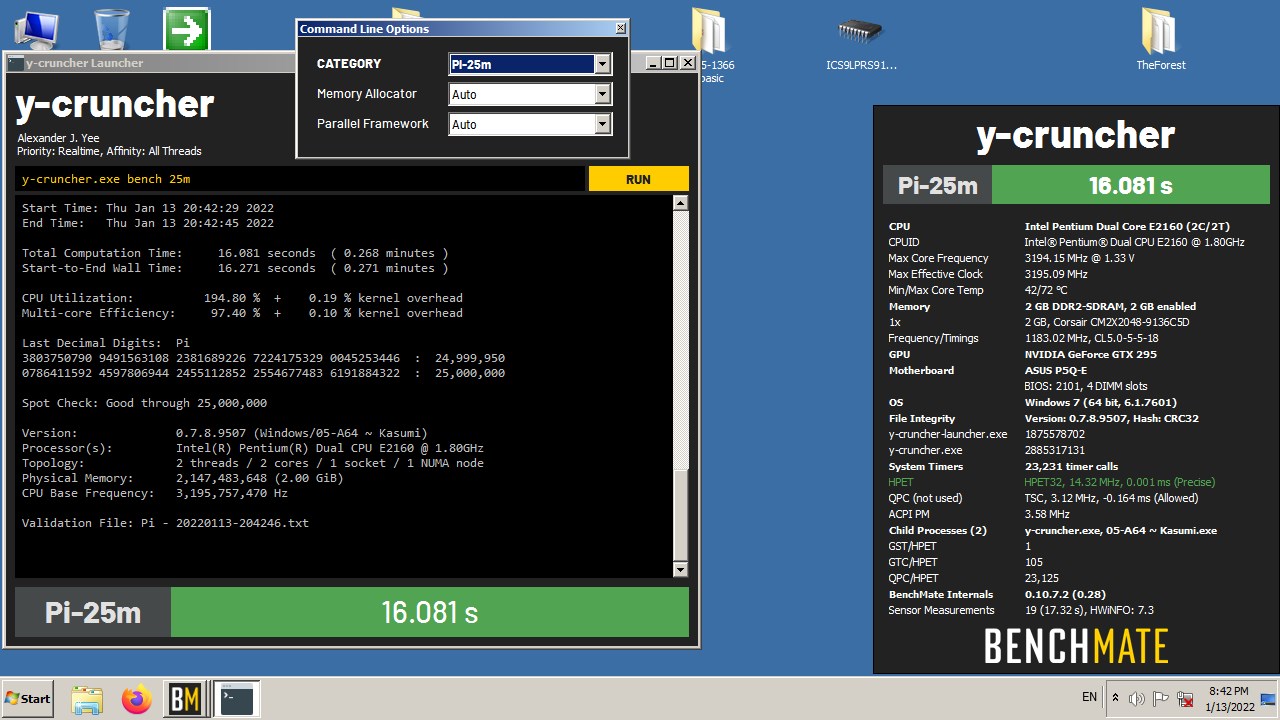Launch Firefox from the taskbar
The image size is (1280, 720).
[x=137, y=699]
